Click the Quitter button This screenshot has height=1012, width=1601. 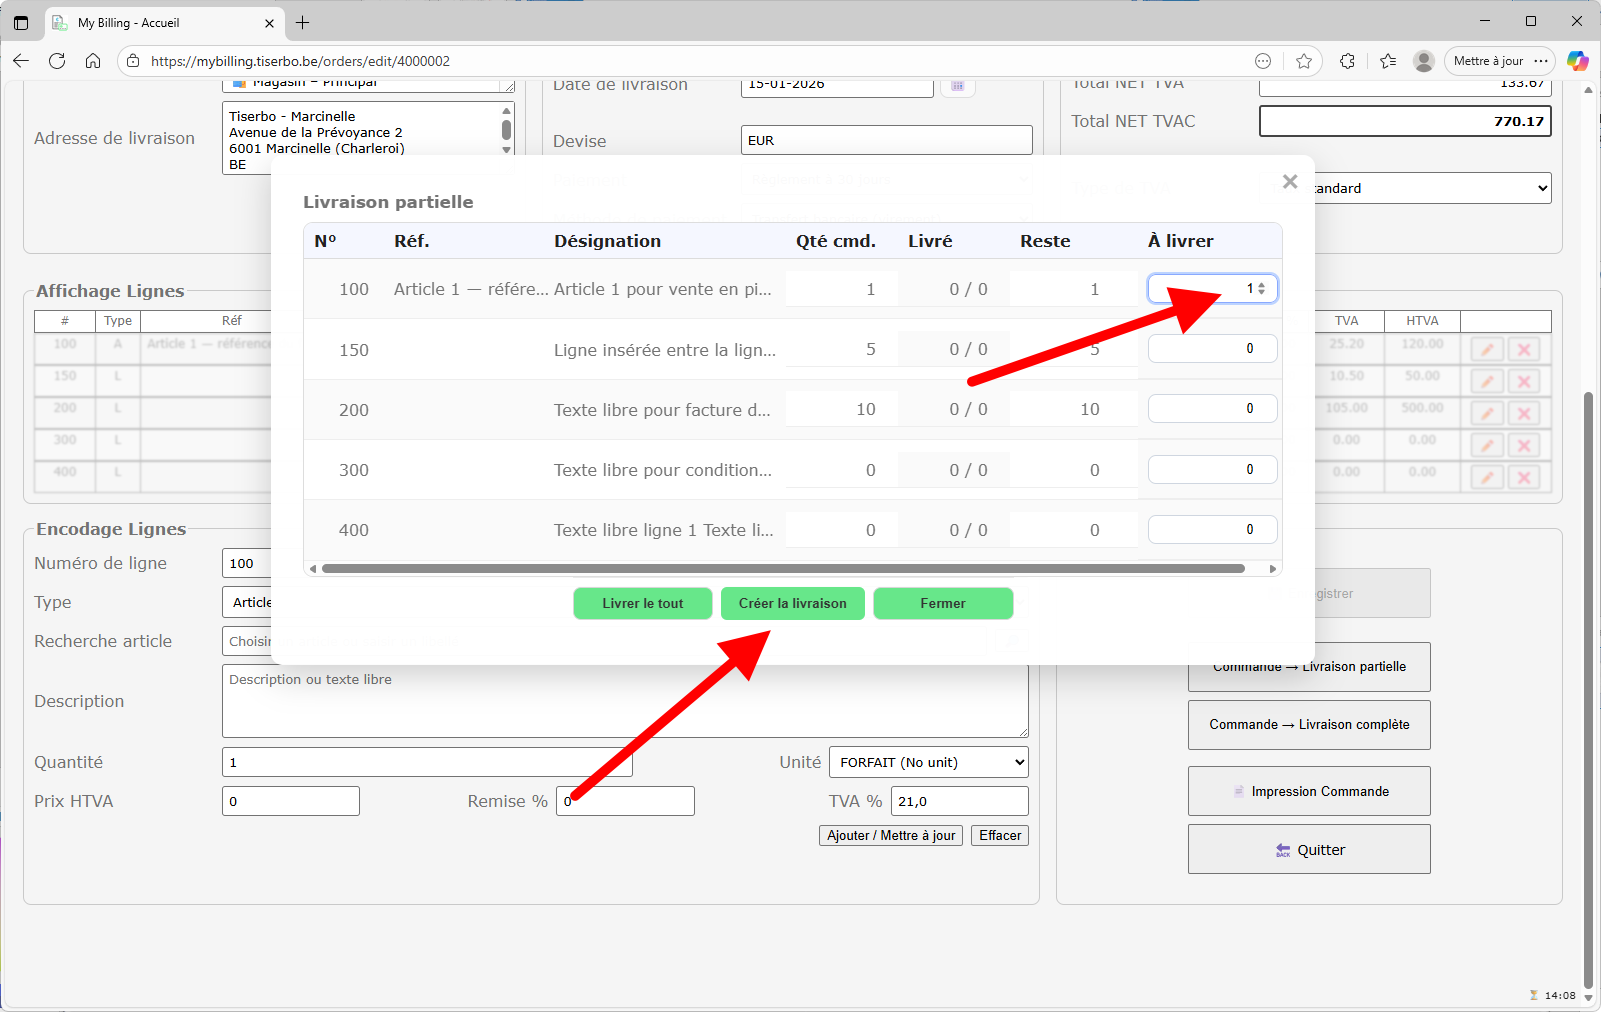(x=1309, y=850)
